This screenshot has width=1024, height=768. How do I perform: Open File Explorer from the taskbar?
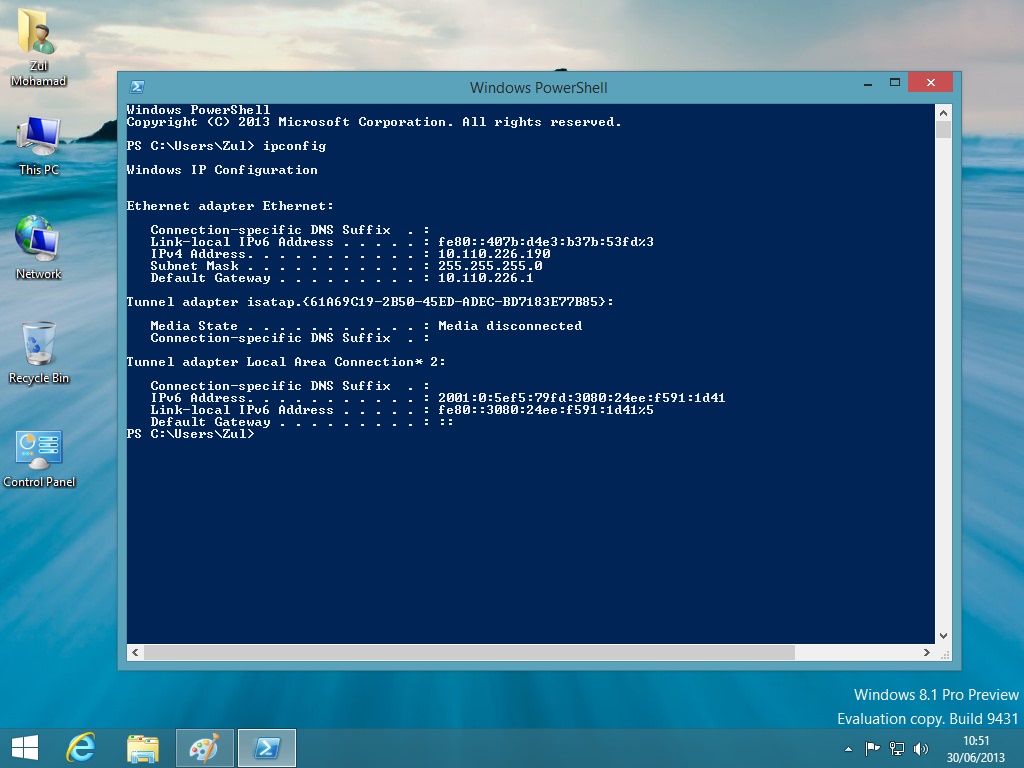[x=143, y=747]
